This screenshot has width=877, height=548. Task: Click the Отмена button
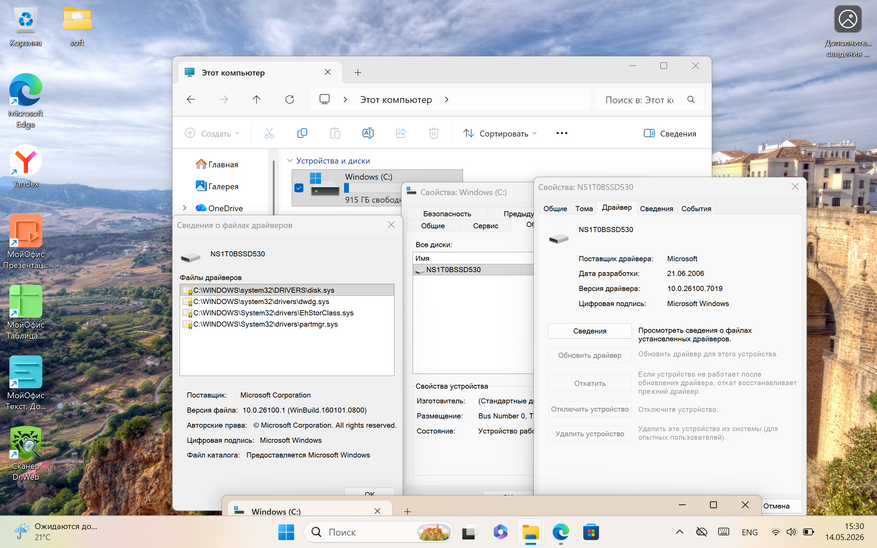pos(776,506)
